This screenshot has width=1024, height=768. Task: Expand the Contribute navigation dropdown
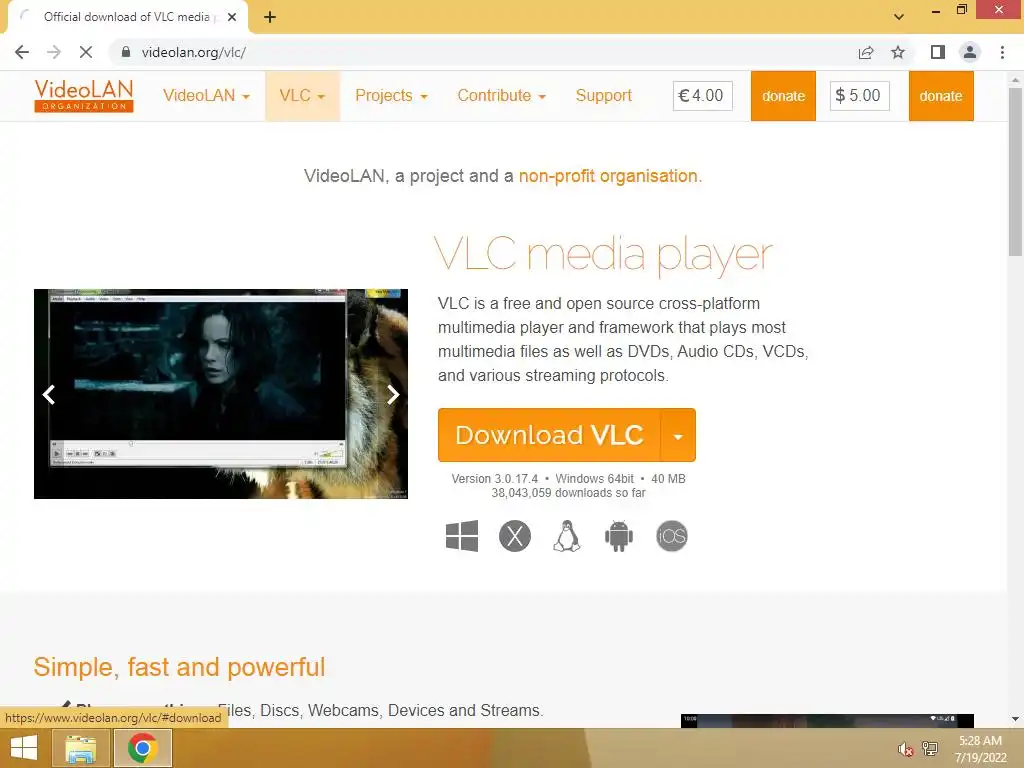502,96
